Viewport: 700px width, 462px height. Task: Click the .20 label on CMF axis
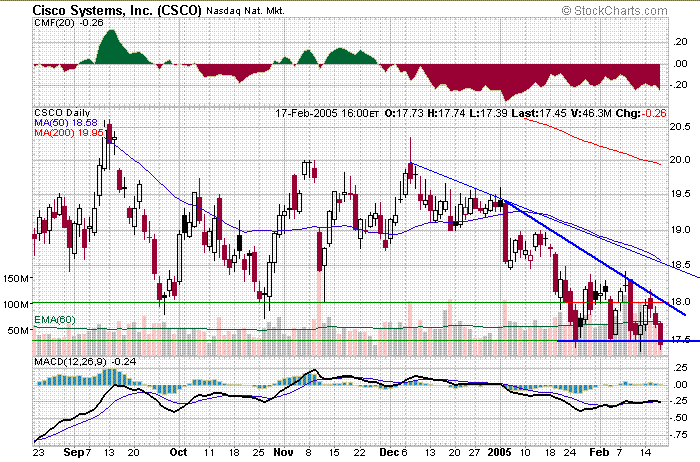tap(680, 42)
